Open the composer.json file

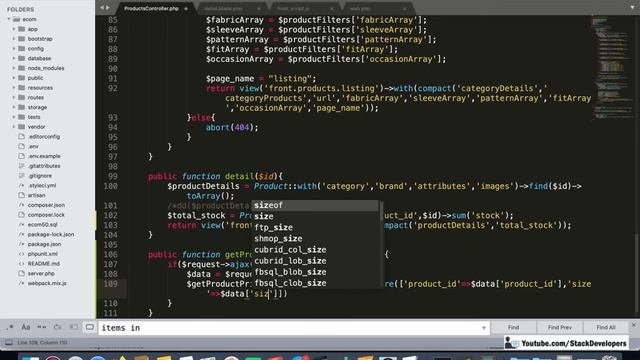(46, 205)
